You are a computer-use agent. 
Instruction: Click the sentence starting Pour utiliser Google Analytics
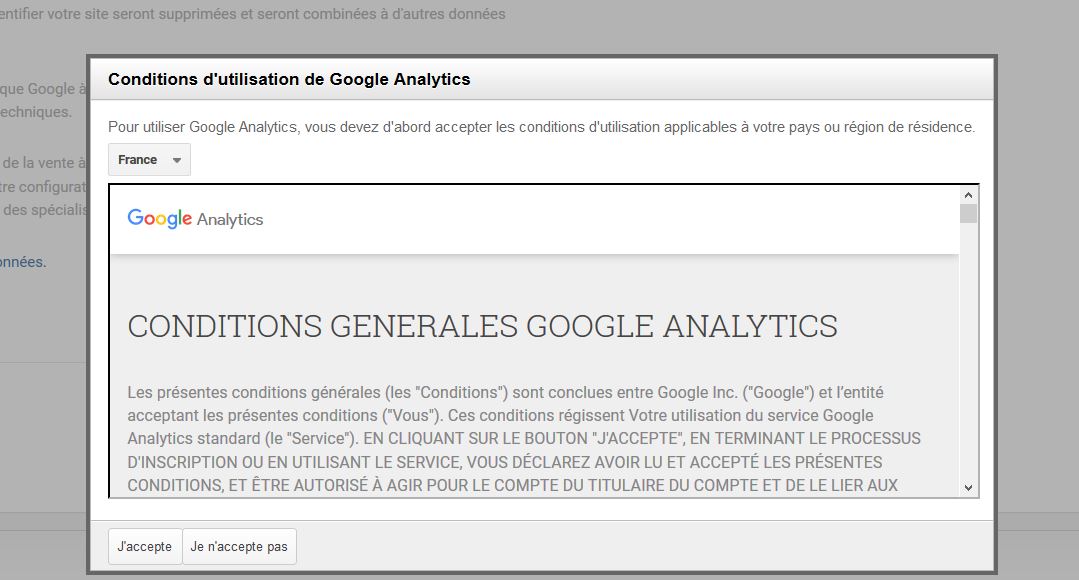[x=542, y=127]
